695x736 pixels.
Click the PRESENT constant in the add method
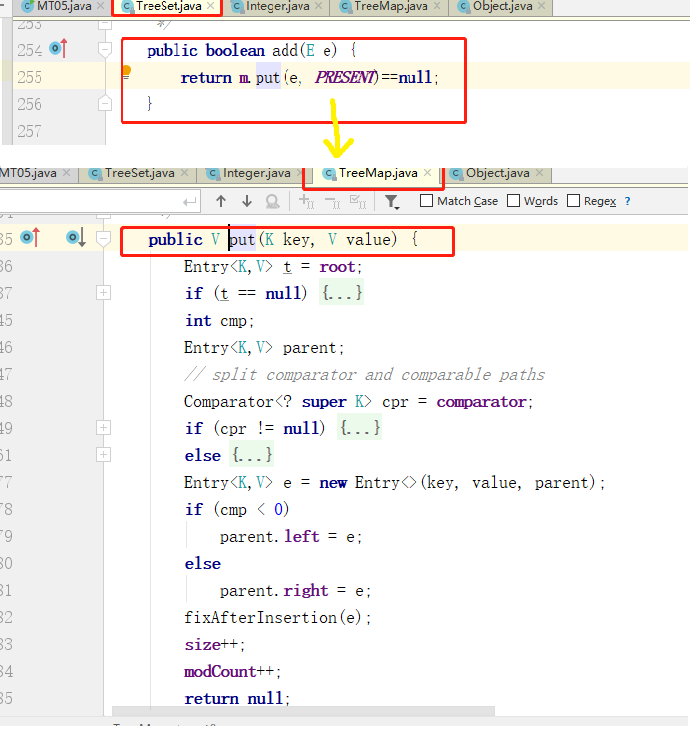346,77
